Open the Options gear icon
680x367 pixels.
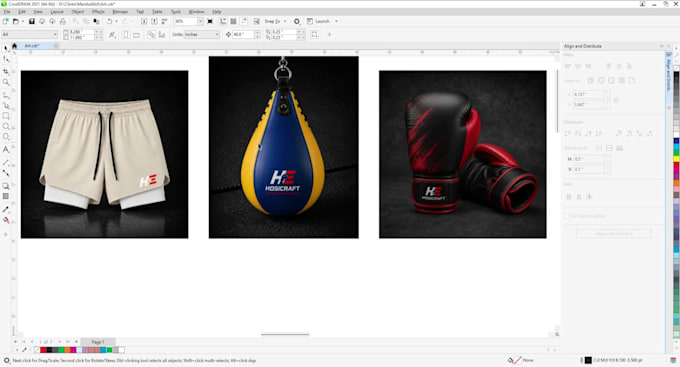coord(297,21)
